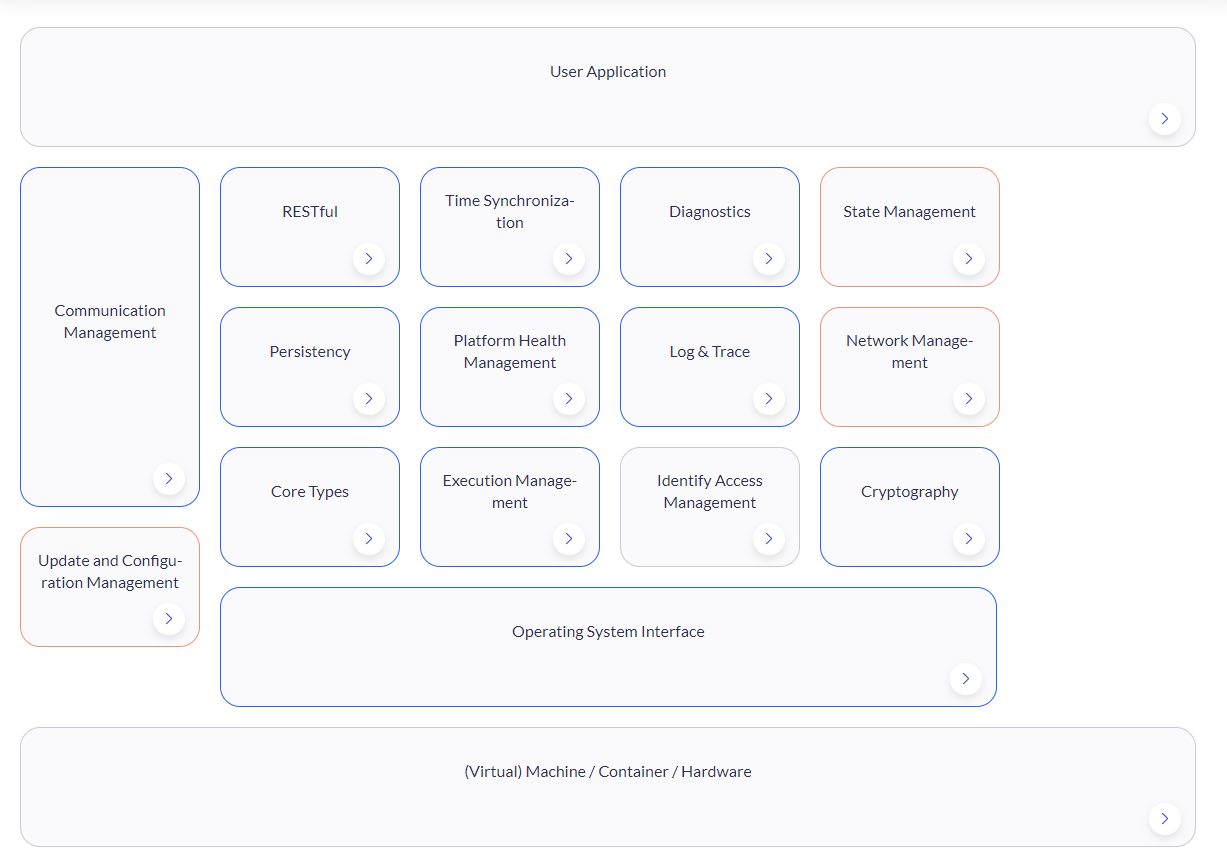
Task: Click the chevron icon on Persistency card
Action: (x=368, y=399)
